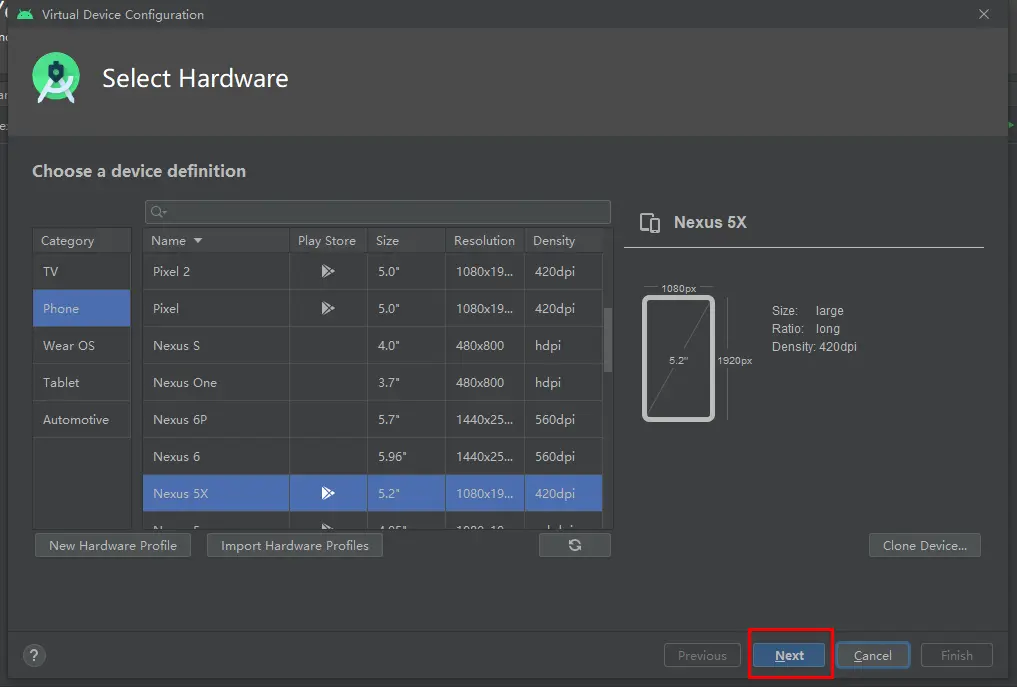Click the device list vertical scrollbar
1017x687 pixels.
pyautogui.click(x=608, y=340)
